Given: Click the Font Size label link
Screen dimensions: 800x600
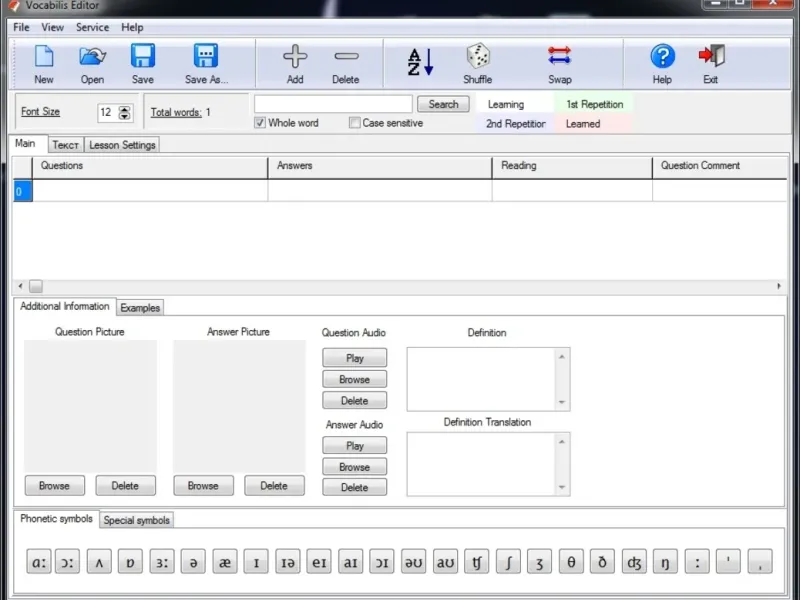Looking at the screenshot, I should coord(40,112).
